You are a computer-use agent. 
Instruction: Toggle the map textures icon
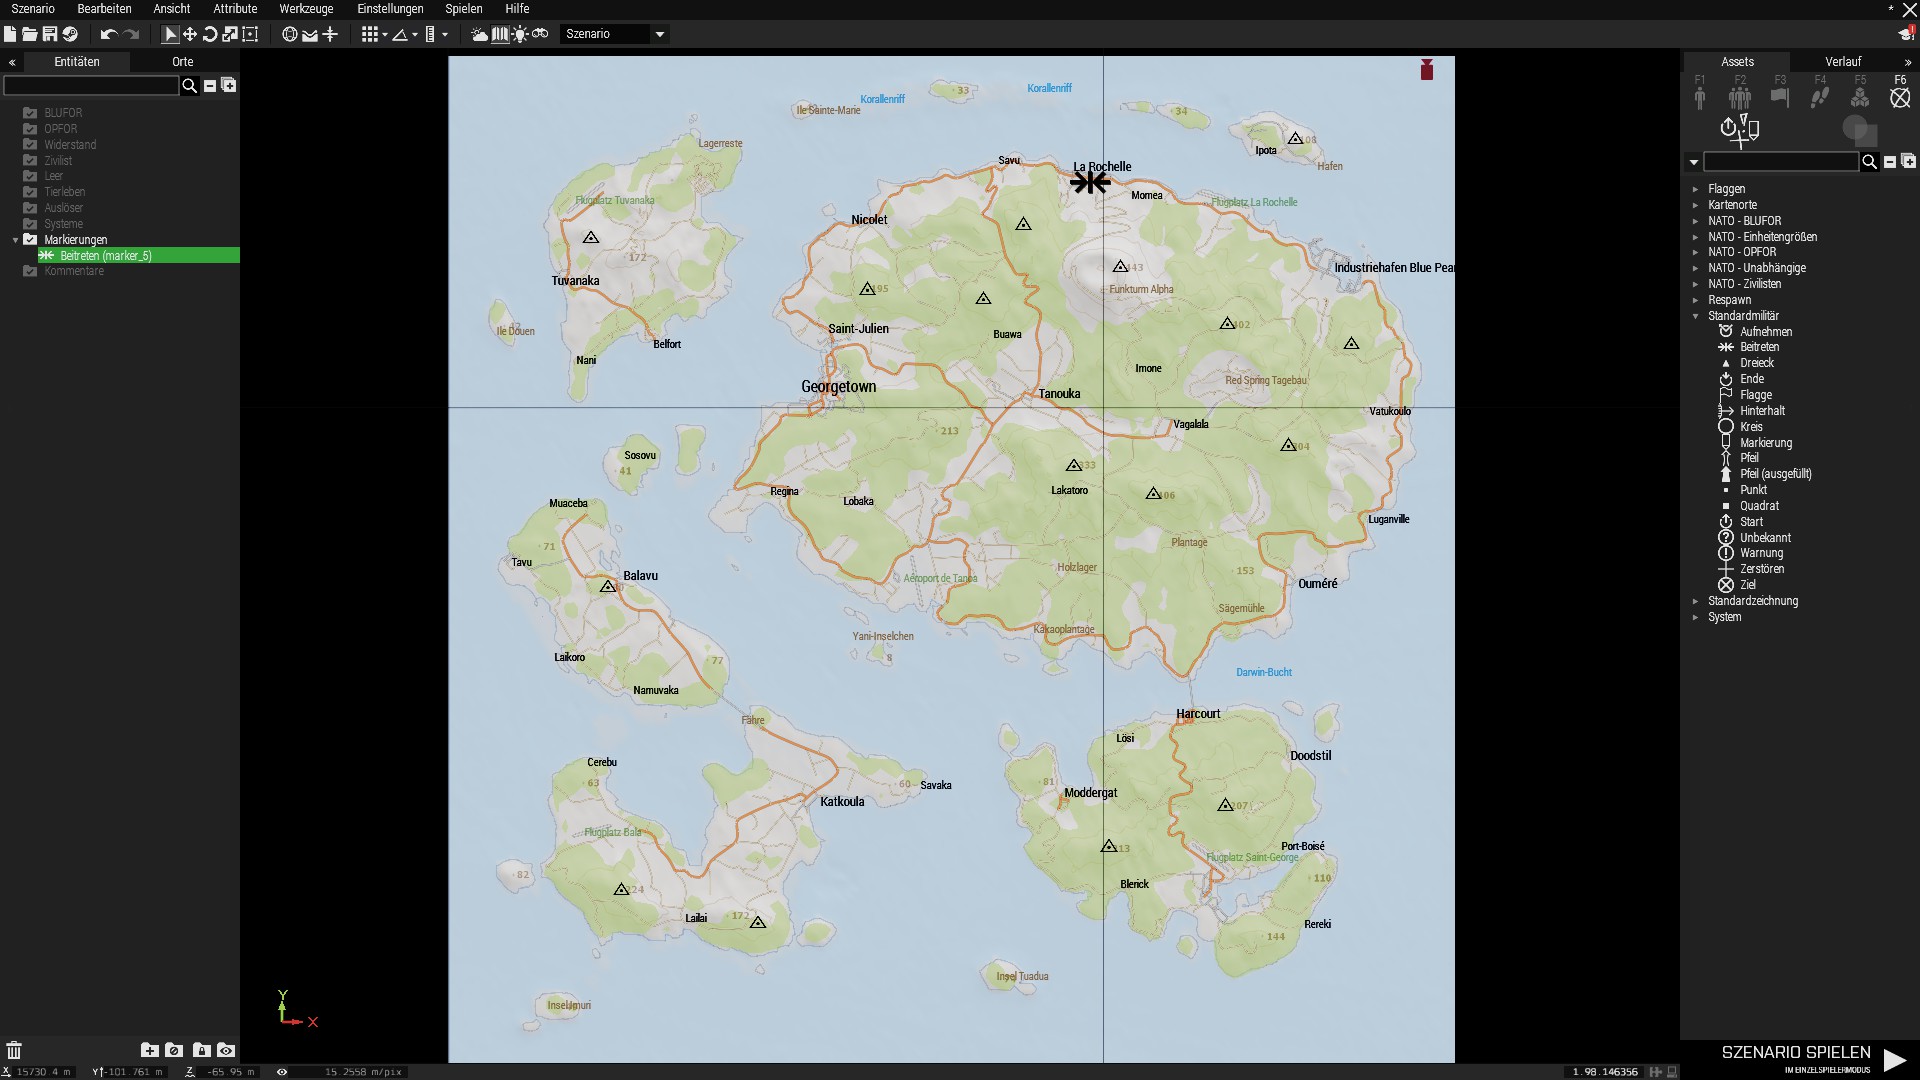[x=500, y=34]
